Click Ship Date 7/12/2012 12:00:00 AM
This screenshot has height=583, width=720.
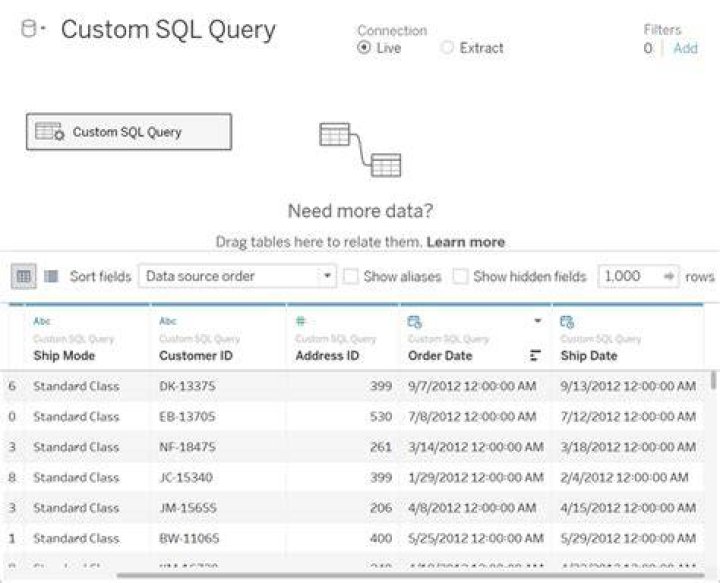(x=628, y=416)
